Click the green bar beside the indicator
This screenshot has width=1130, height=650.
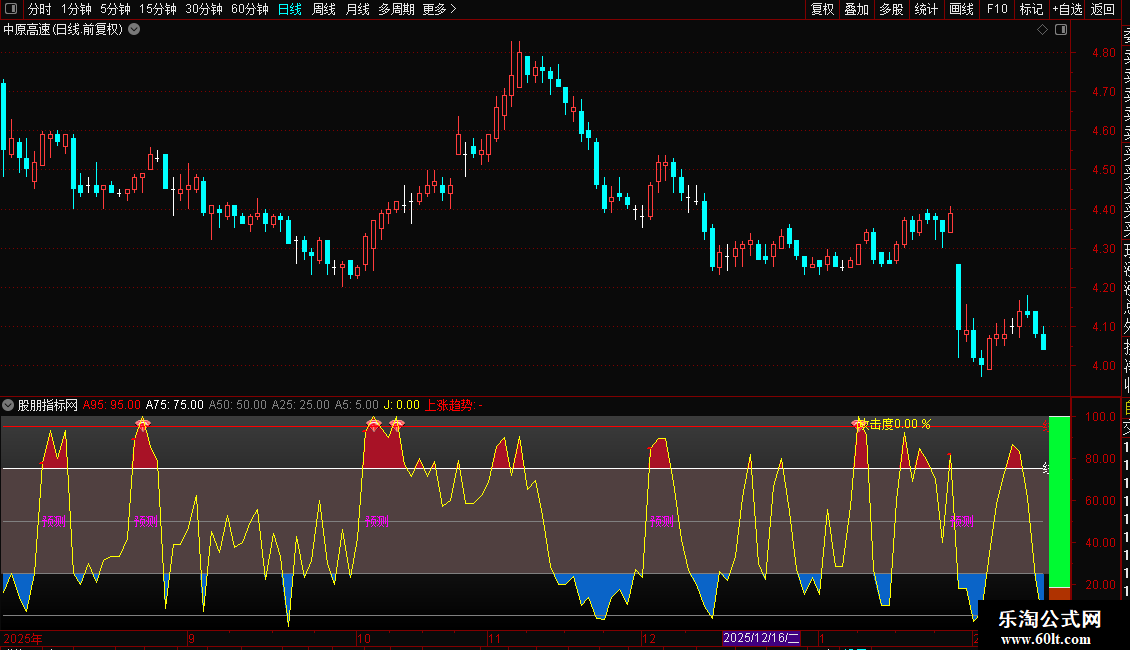coord(1059,500)
